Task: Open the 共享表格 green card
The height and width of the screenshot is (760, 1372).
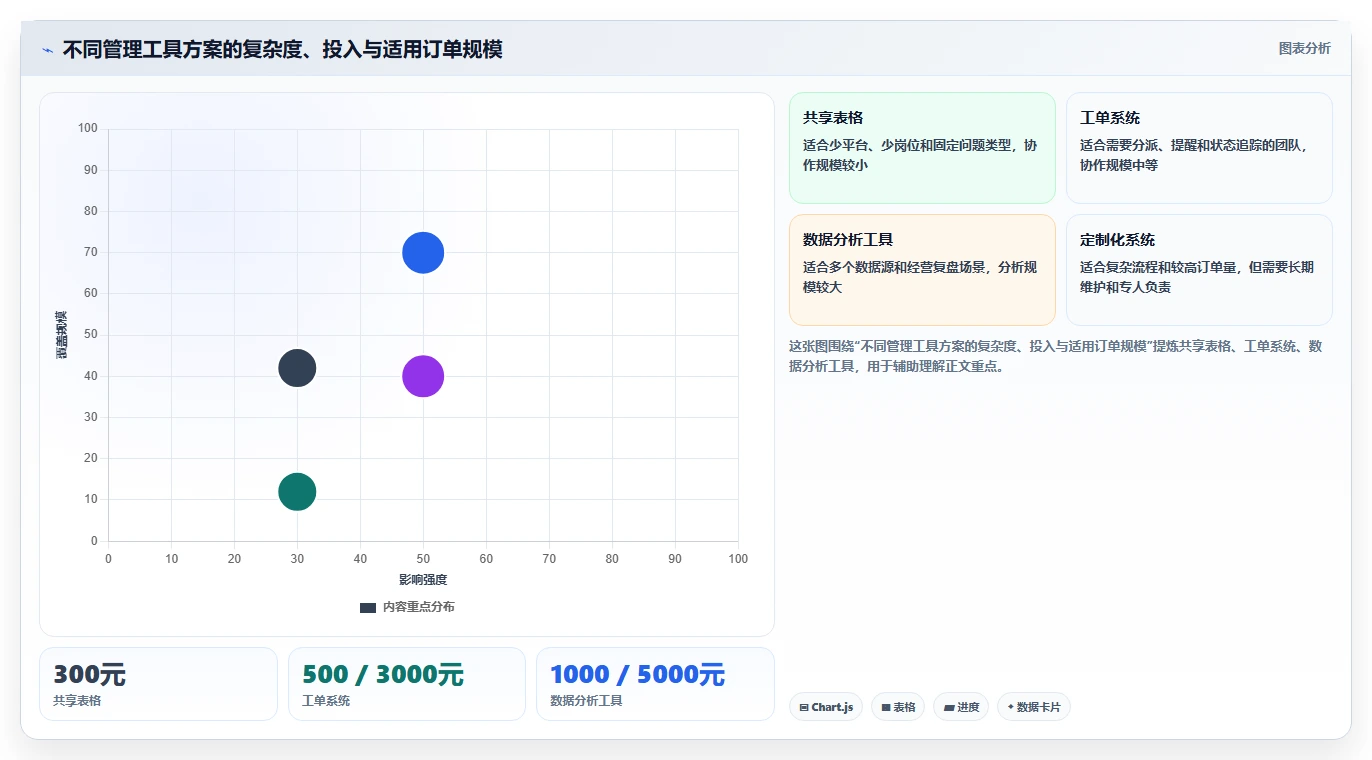Action: pos(922,148)
